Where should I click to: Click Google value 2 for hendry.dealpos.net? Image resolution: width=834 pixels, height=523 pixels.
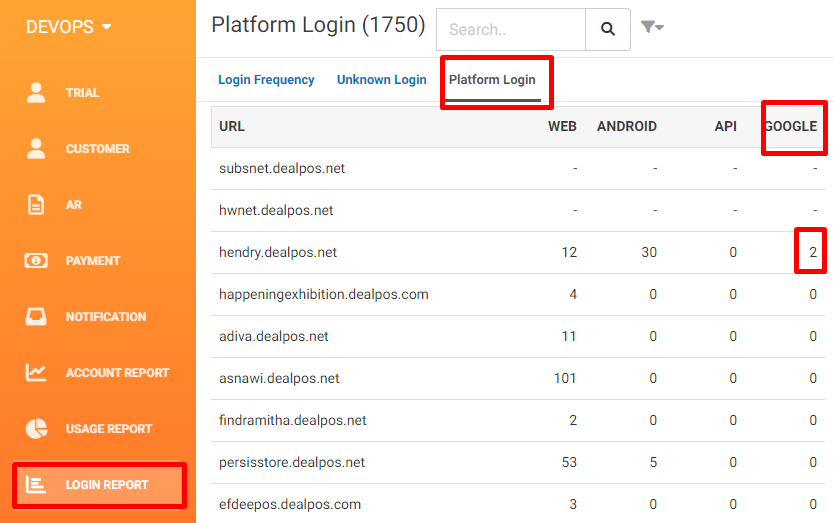pyautogui.click(x=813, y=252)
